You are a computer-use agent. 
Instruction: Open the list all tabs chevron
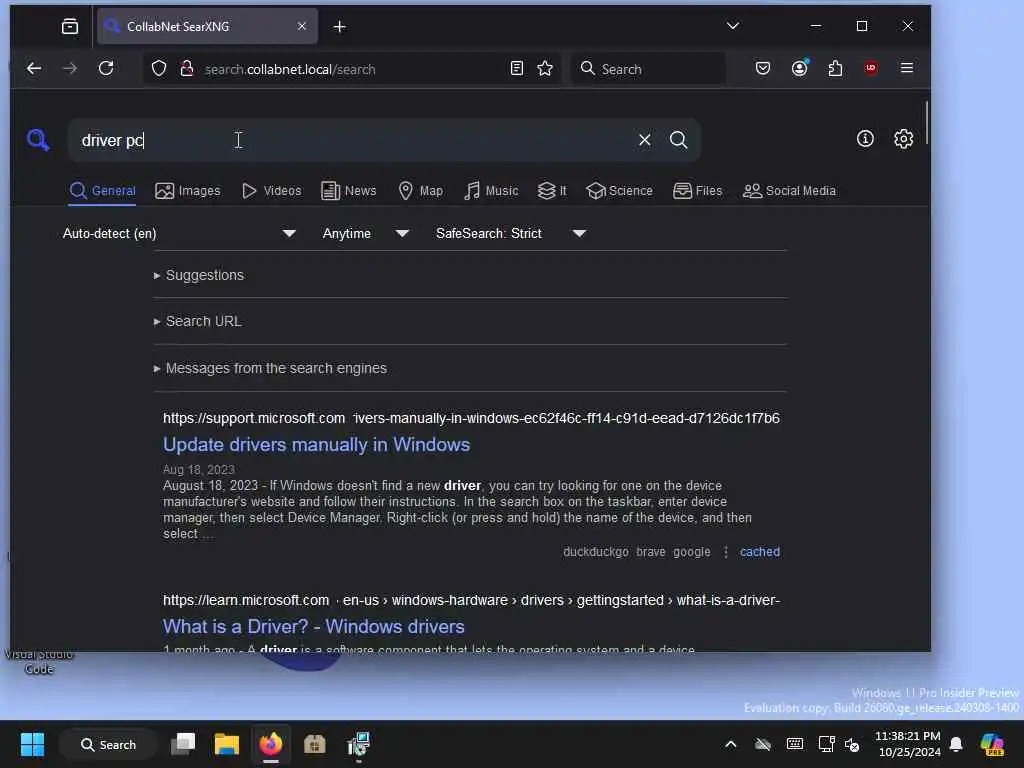tap(733, 26)
